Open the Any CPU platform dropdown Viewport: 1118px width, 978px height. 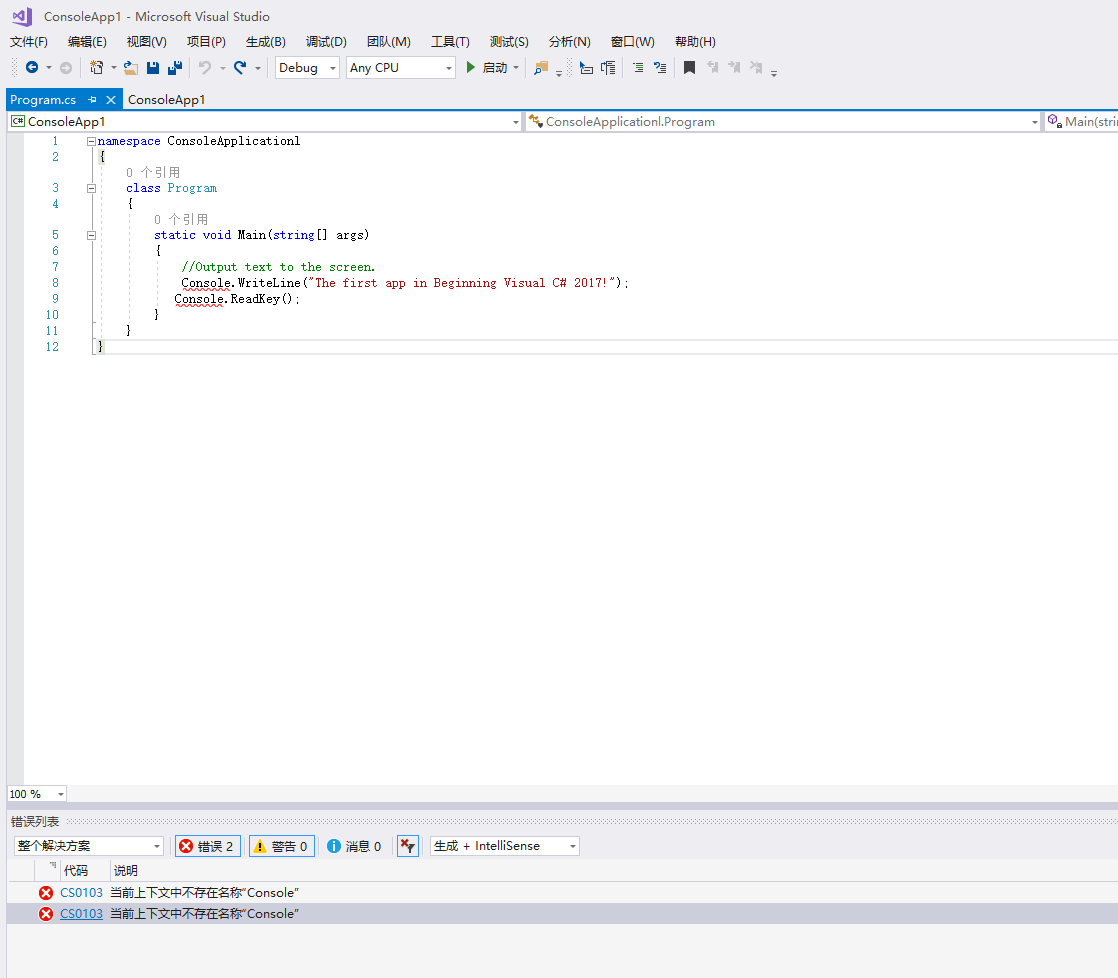click(401, 68)
